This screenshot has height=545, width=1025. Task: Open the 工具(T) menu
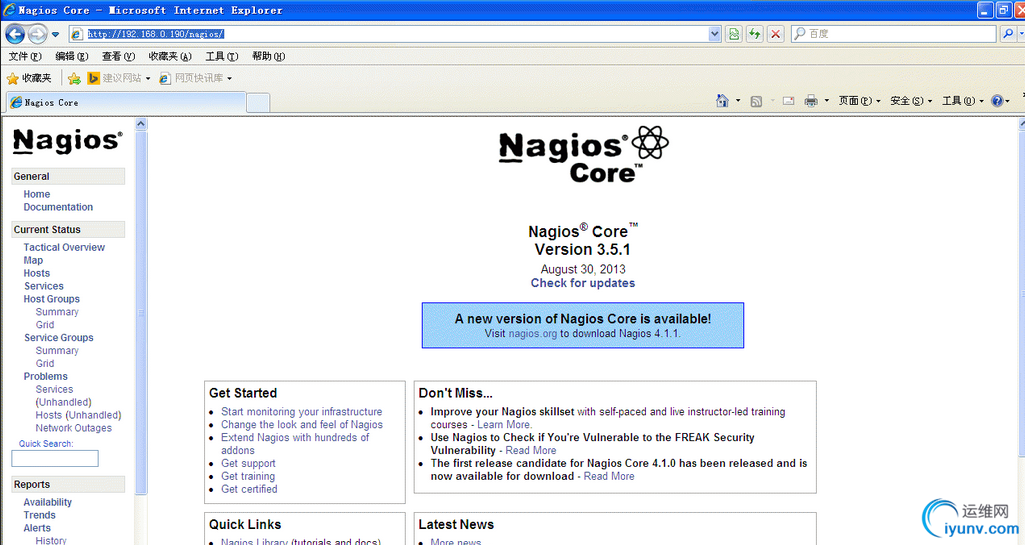click(x=222, y=56)
